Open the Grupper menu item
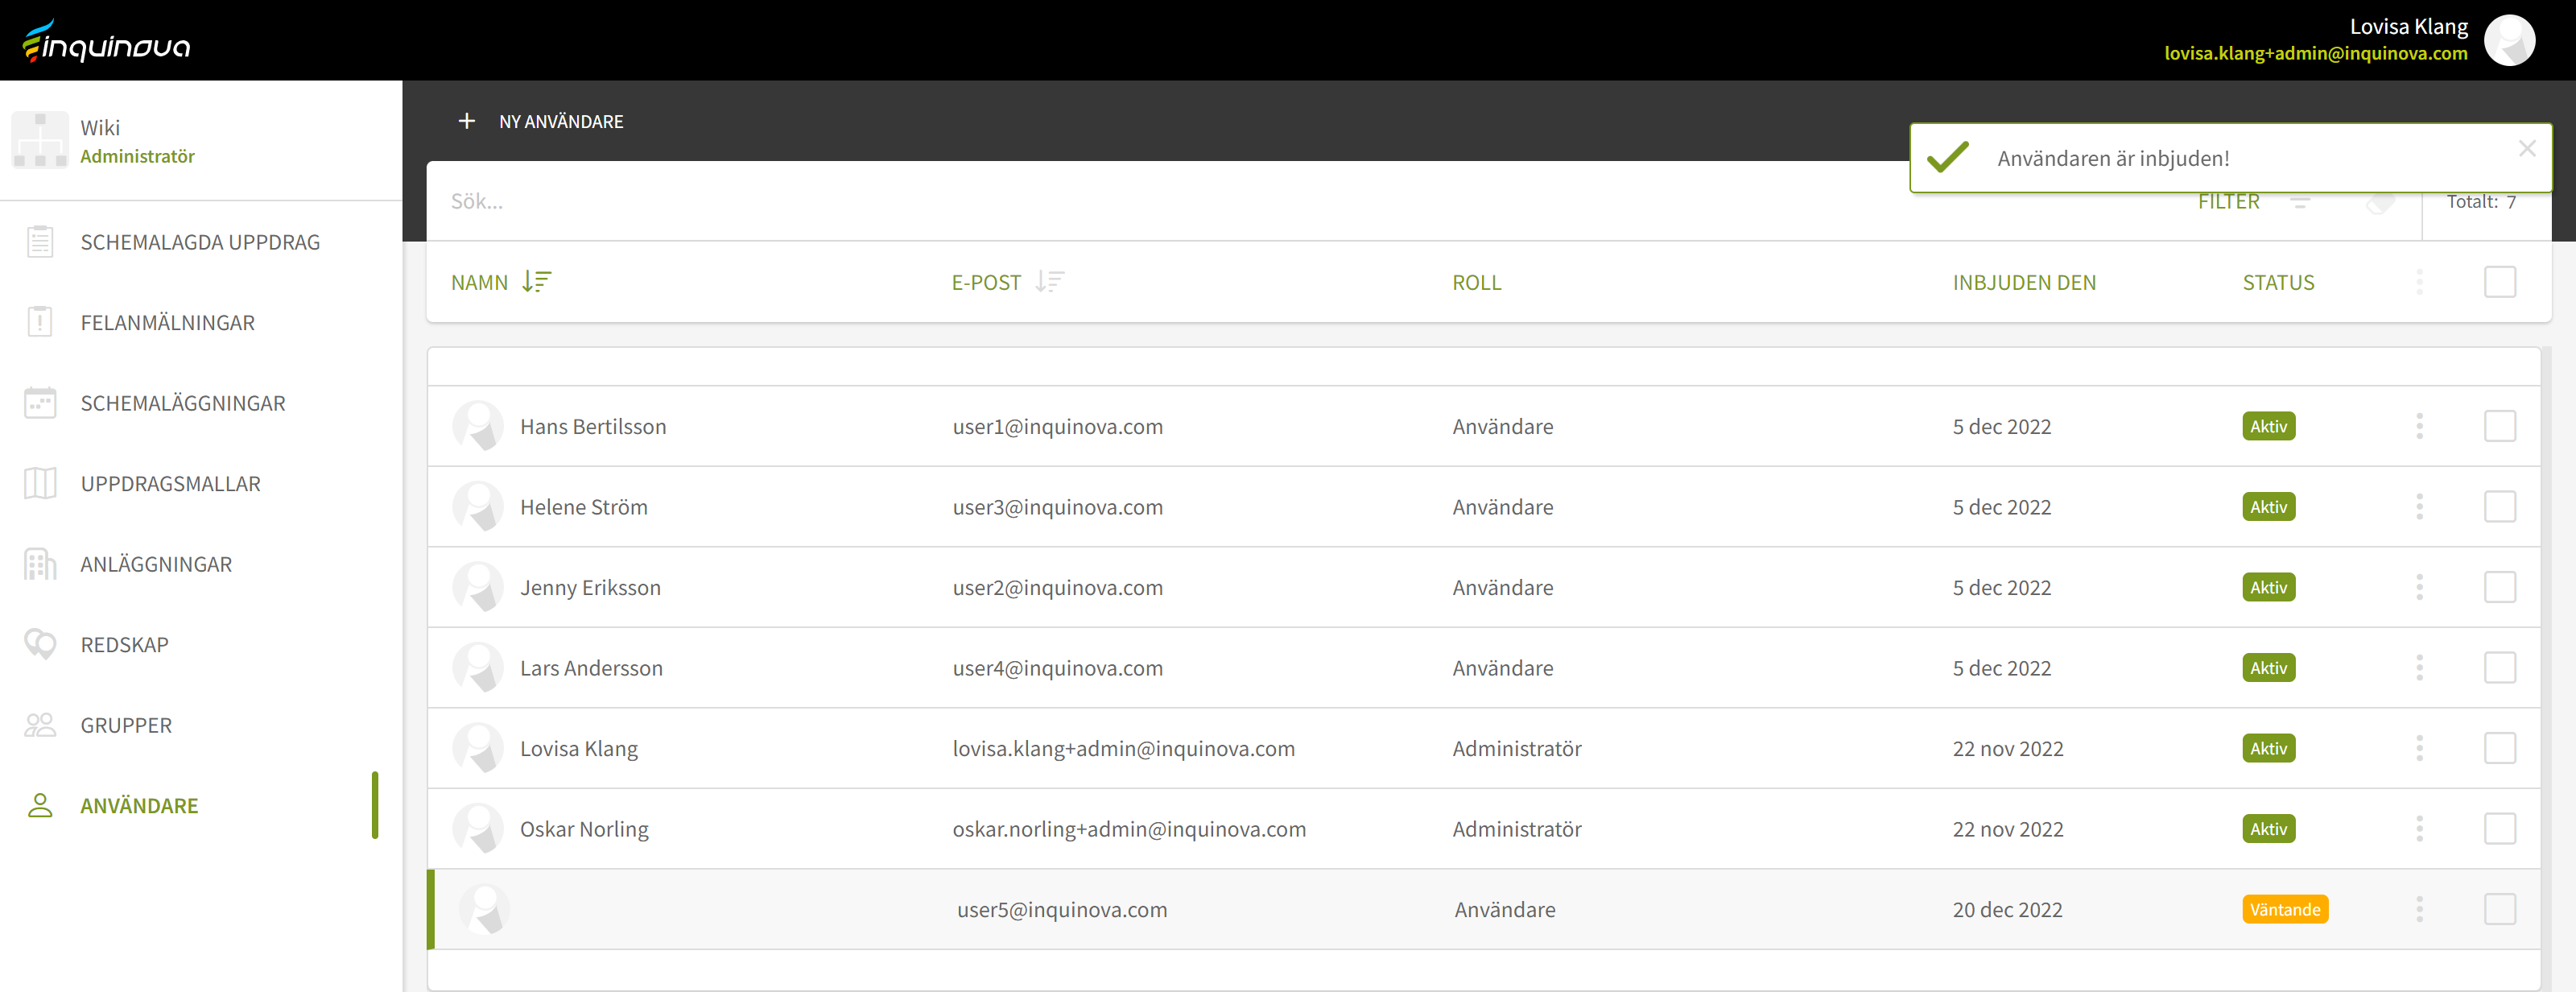The width and height of the screenshot is (2576, 992). pyautogui.click(x=126, y=725)
